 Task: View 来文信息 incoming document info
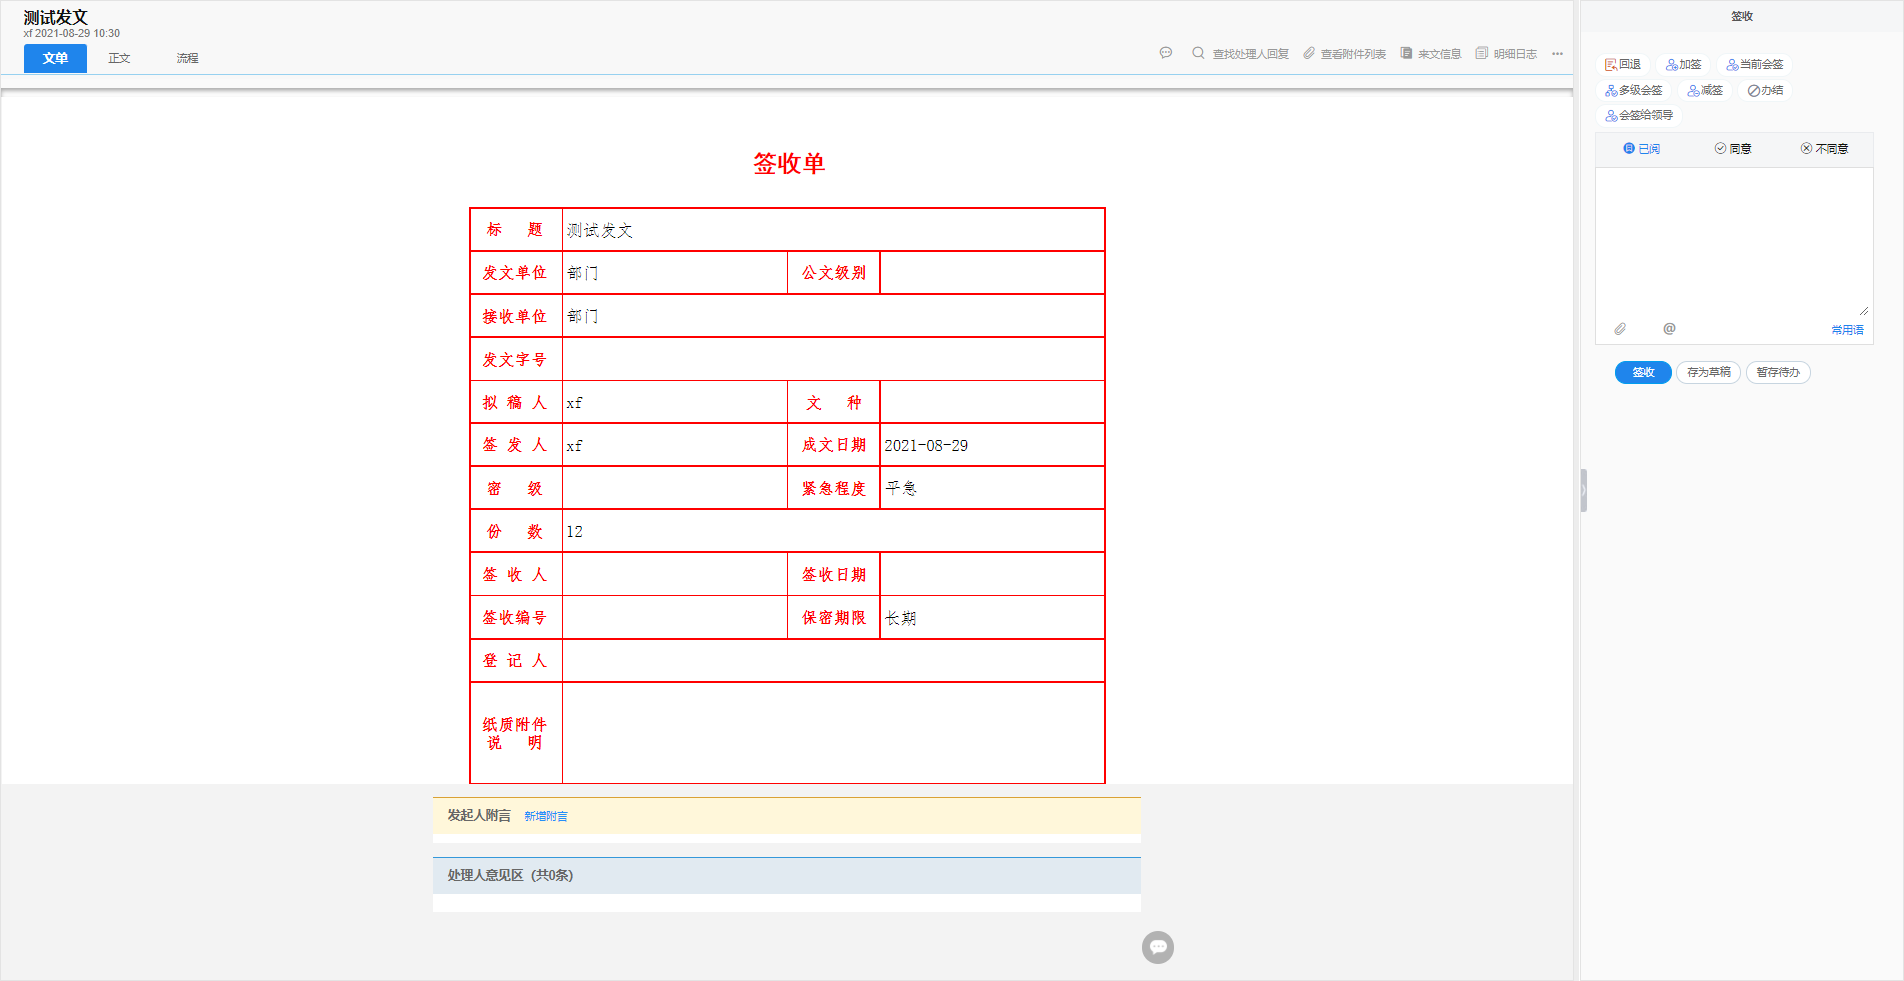pyautogui.click(x=1431, y=54)
